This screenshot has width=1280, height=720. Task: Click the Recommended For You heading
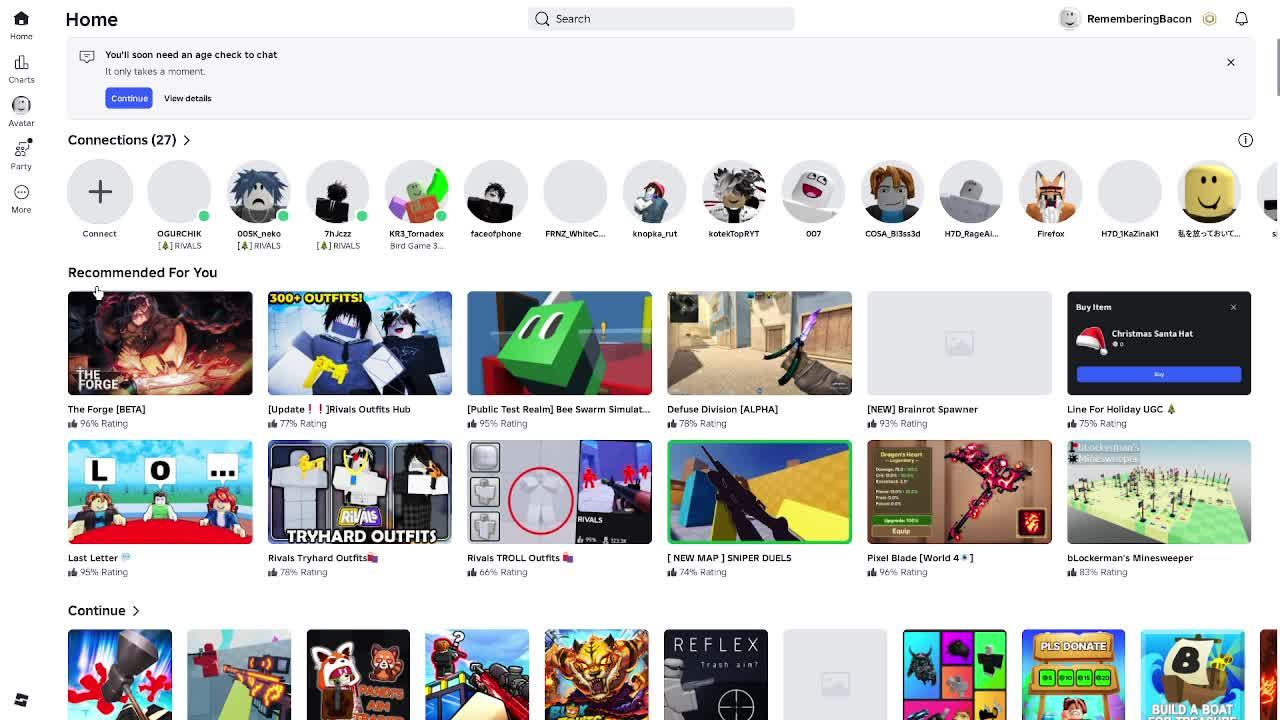pos(142,272)
